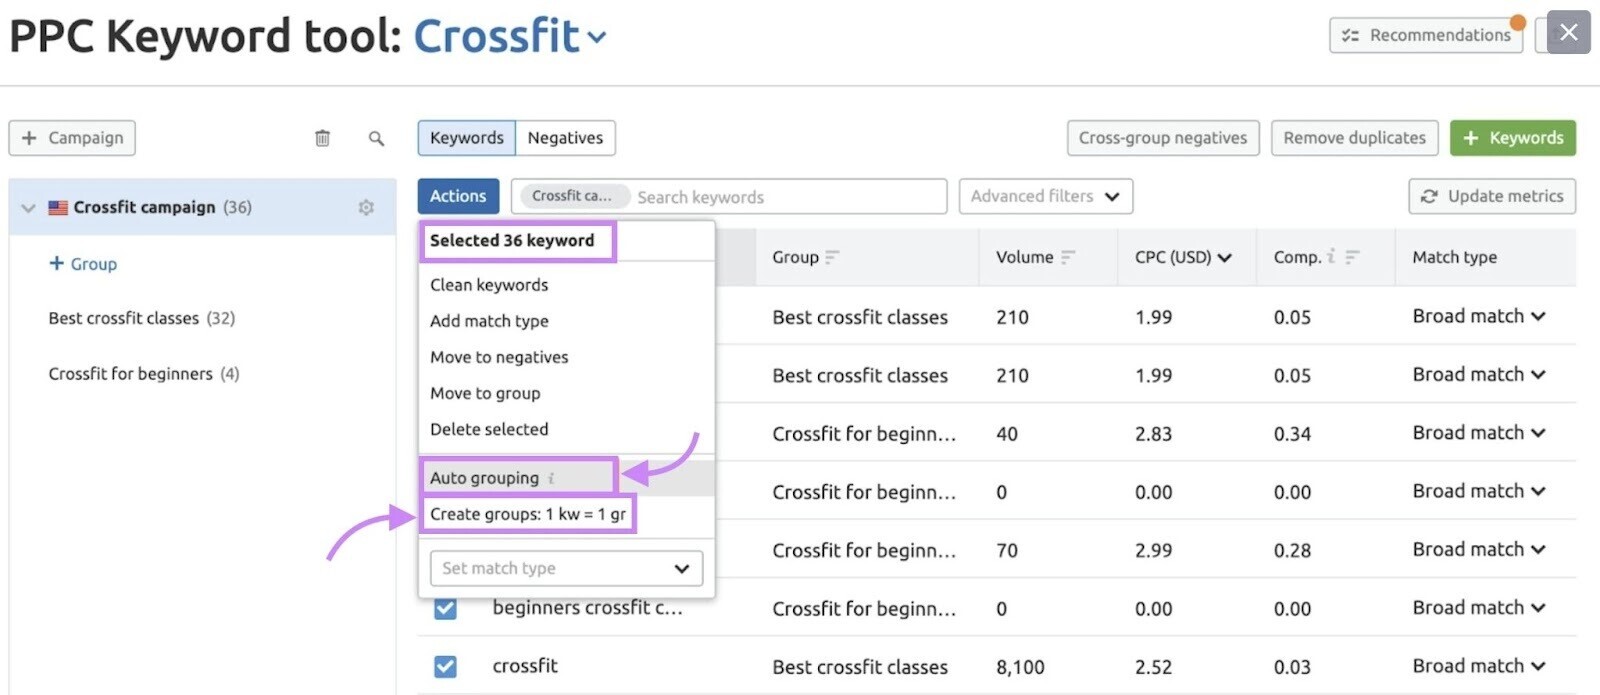Click the trash delete icon in sidebar
Screen dimensions: 1600x695
click(322, 138)
